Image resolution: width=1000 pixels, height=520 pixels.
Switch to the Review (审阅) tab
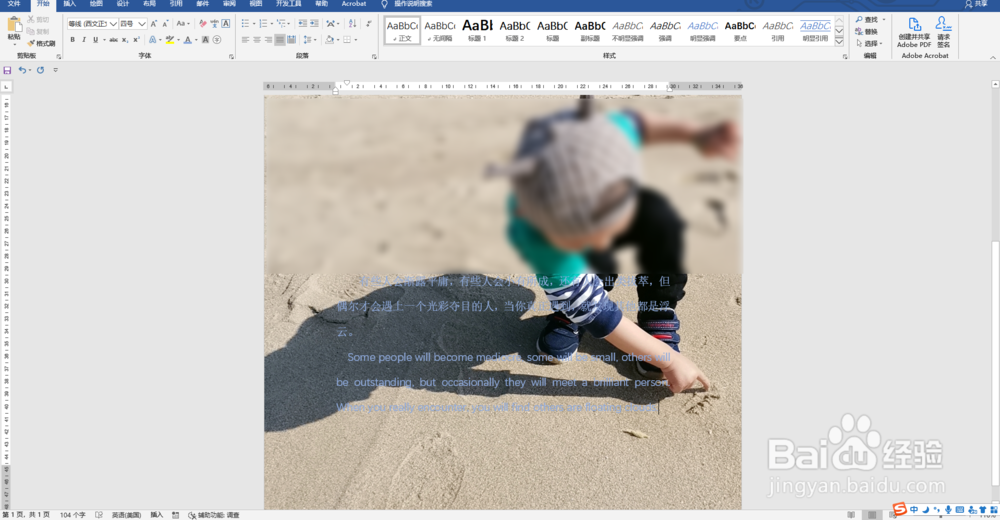coord(229,4)
